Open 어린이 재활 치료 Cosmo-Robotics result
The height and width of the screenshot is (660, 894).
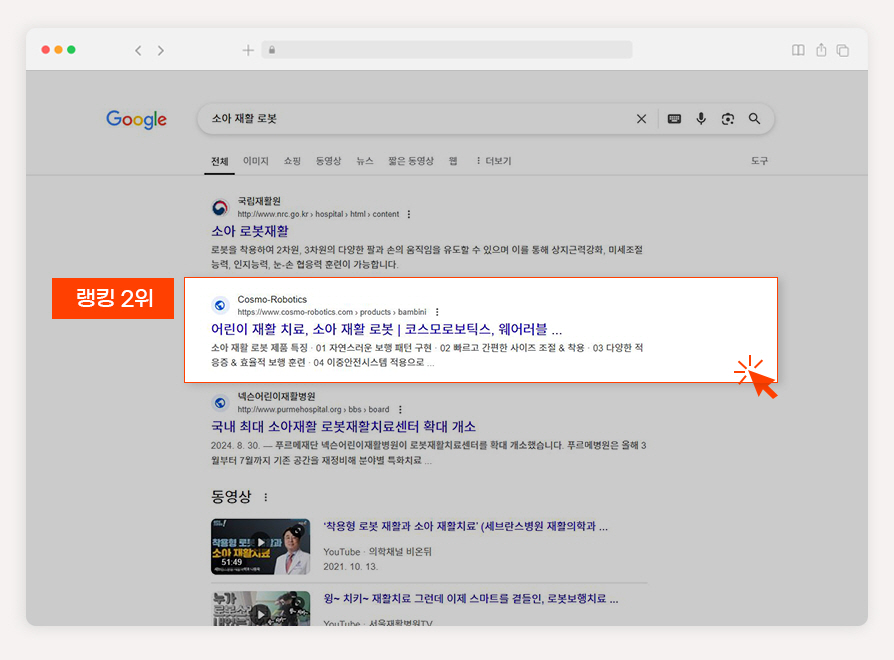387,329
